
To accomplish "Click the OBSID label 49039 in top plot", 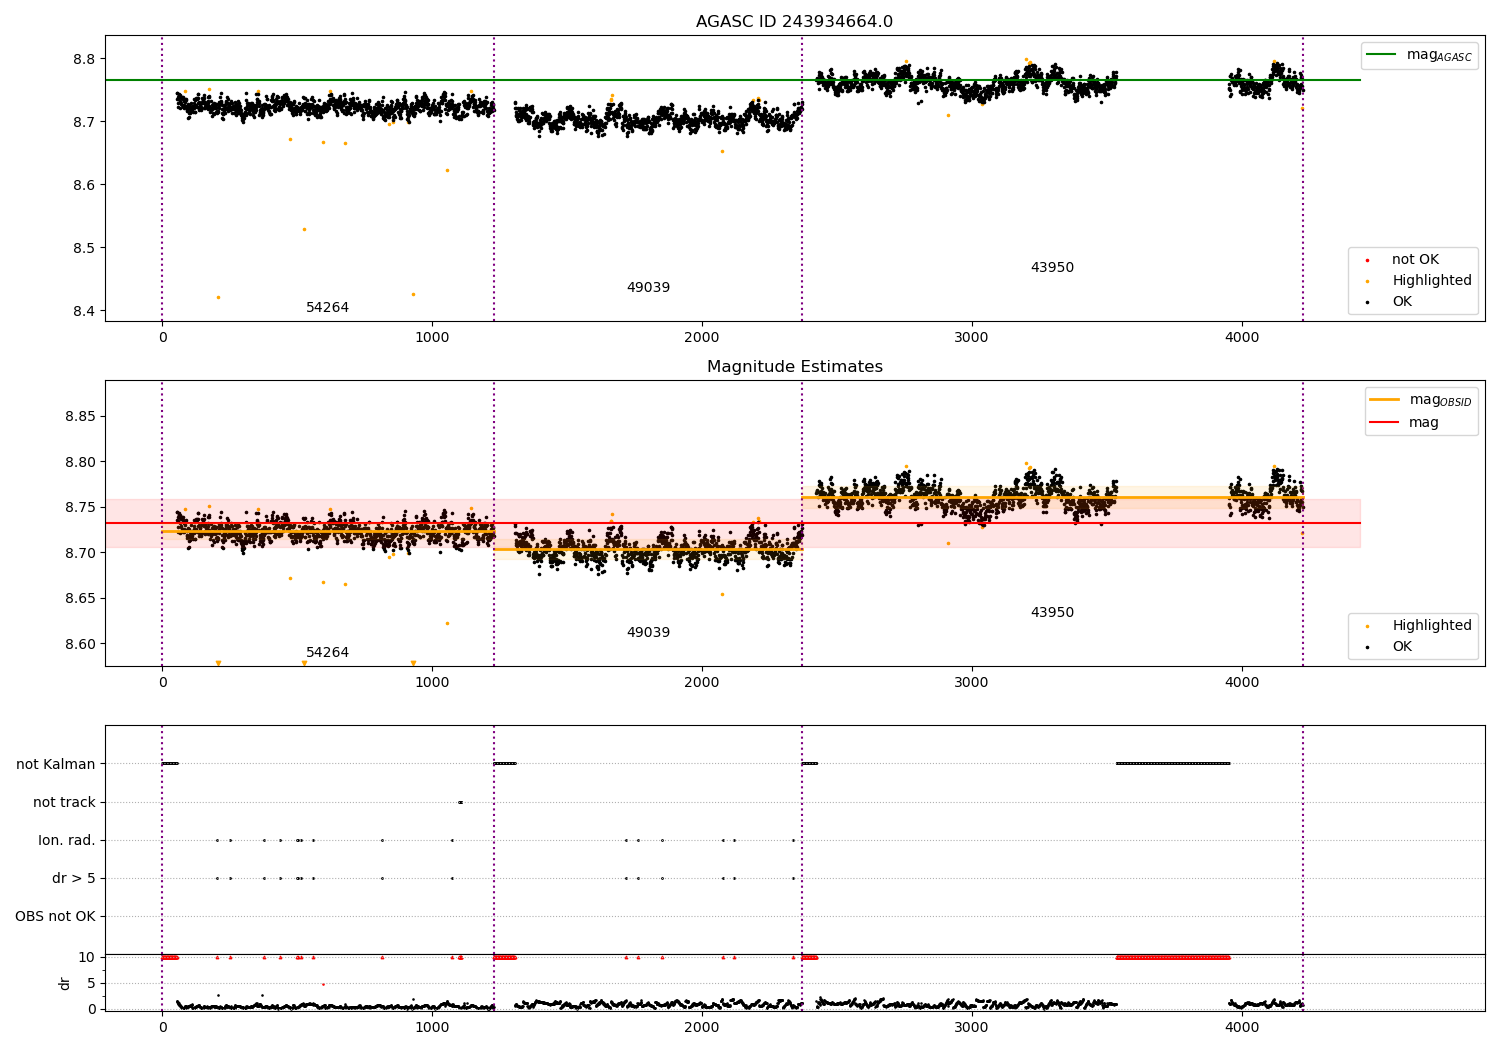I will tap(648, 288).
